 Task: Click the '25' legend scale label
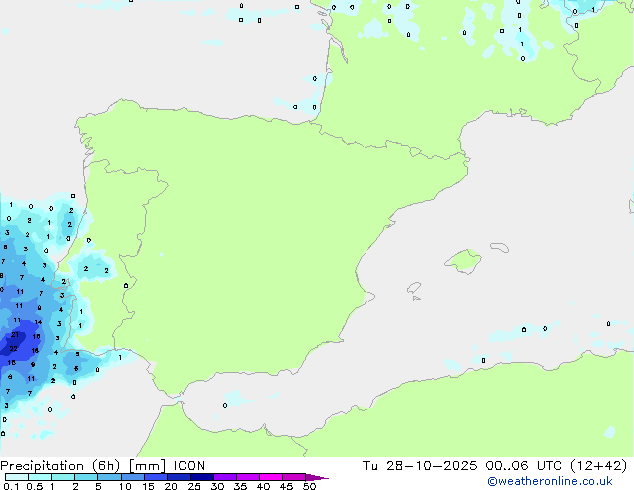point(194,486)
